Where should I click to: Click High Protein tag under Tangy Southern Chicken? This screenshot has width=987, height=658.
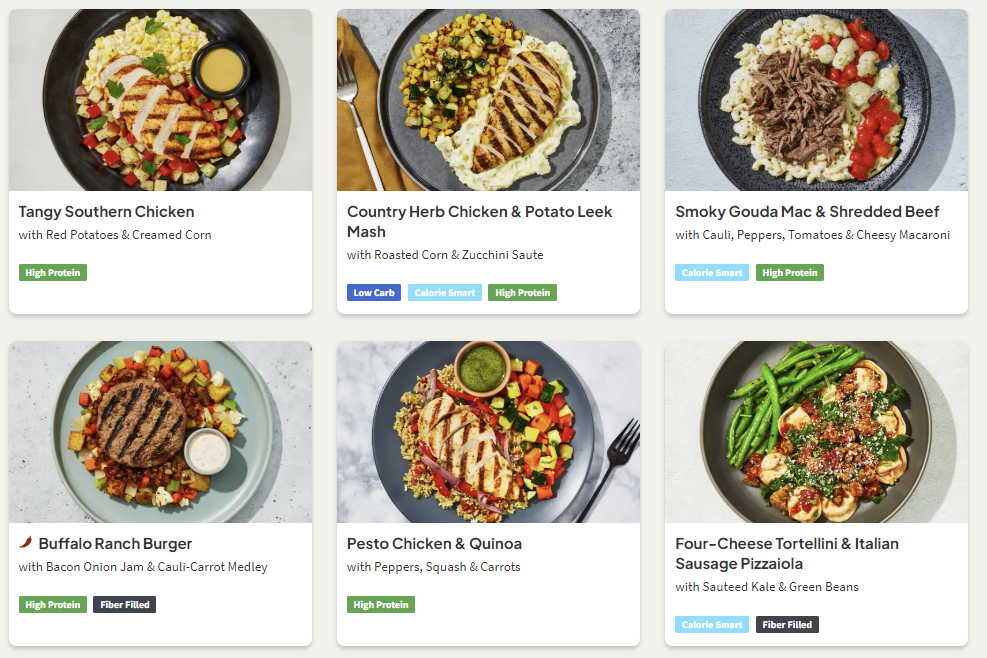[53, 273]
